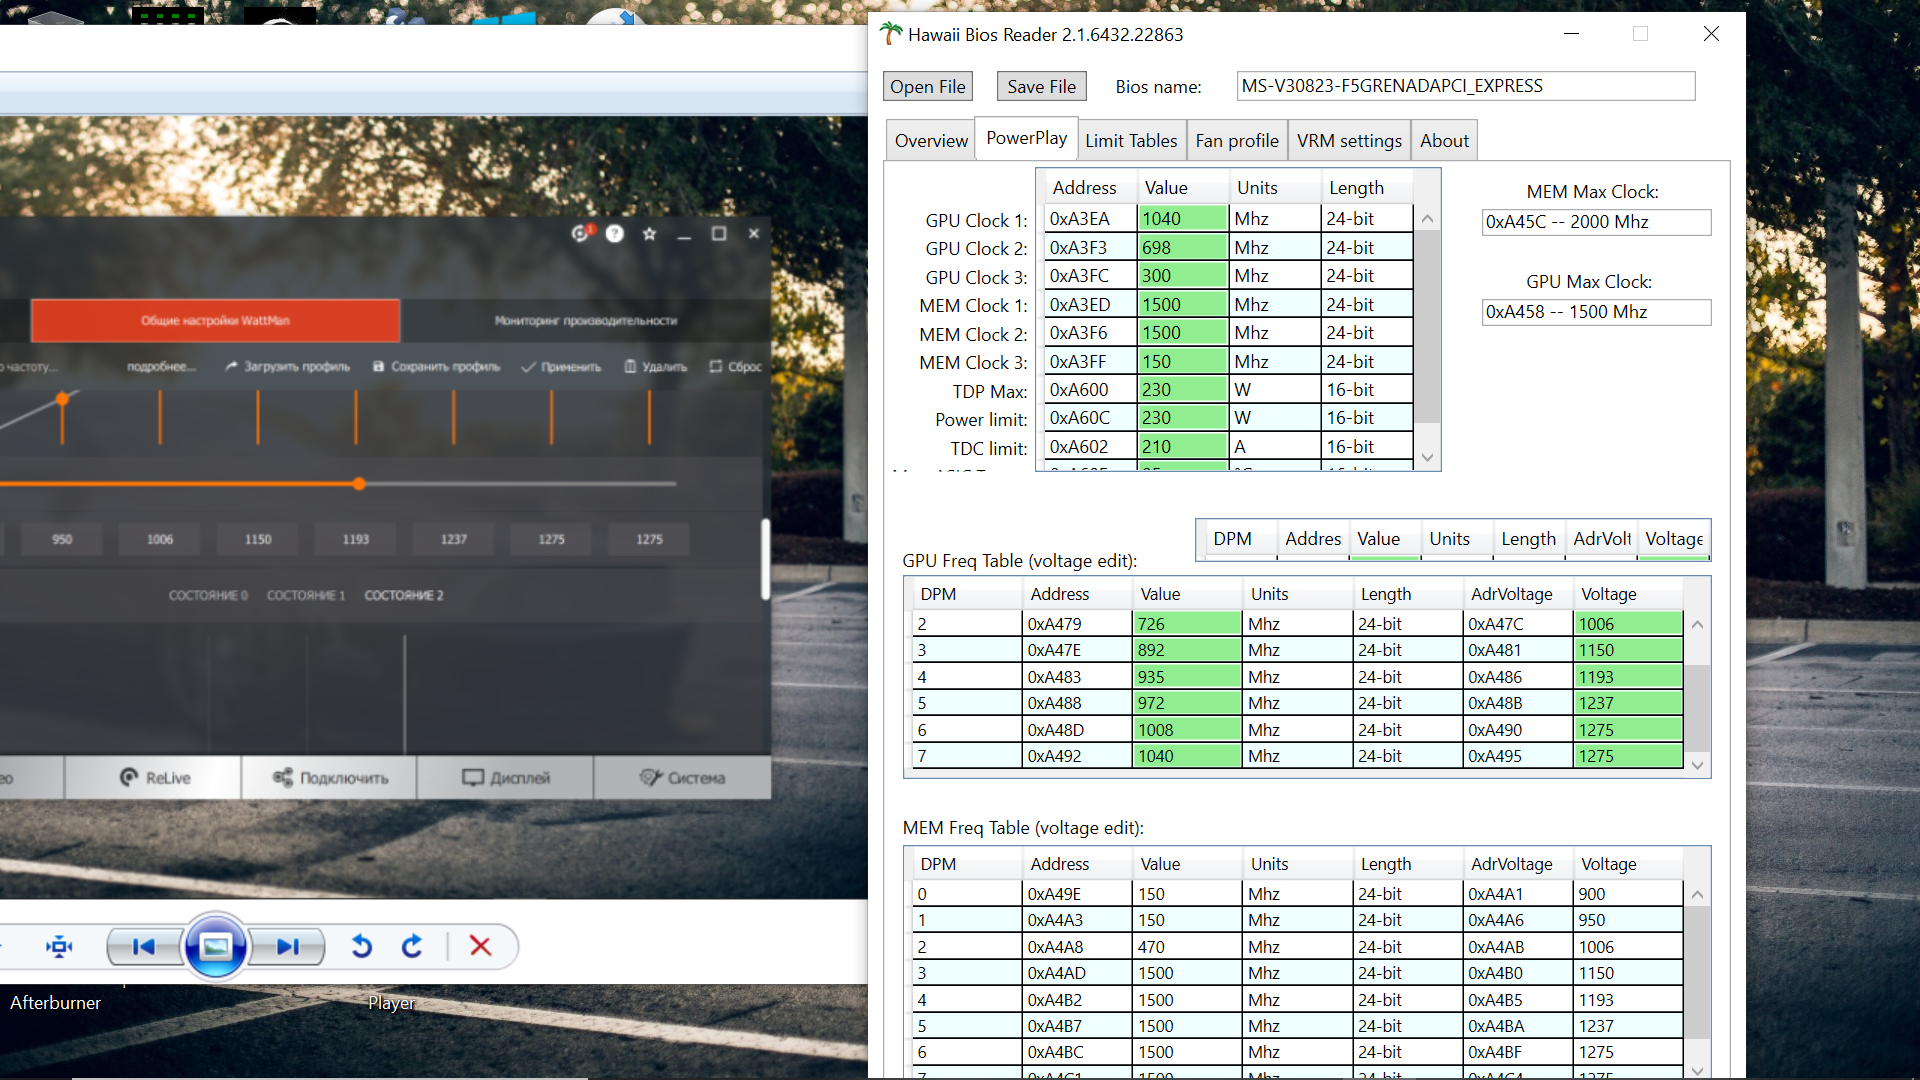Rotate image counterclockwise
Image resolution: width=1920 pixels, height=1080 pixels.
pos(362,946)
